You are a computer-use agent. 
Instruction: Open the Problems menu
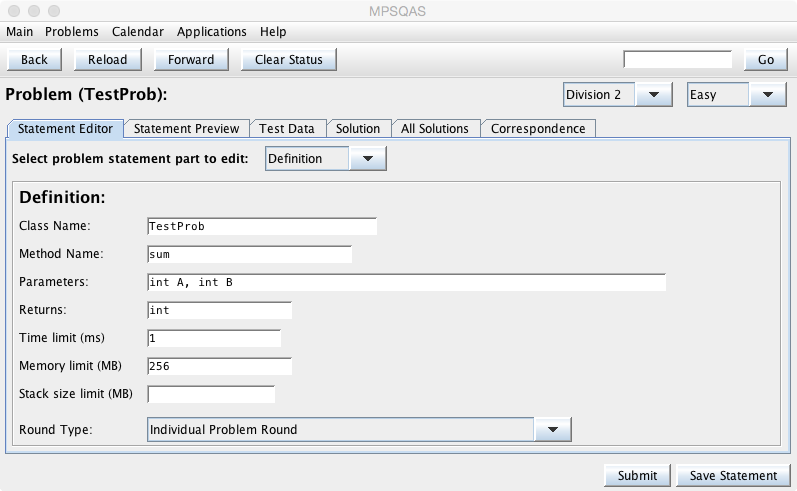(x=72, y=32)
